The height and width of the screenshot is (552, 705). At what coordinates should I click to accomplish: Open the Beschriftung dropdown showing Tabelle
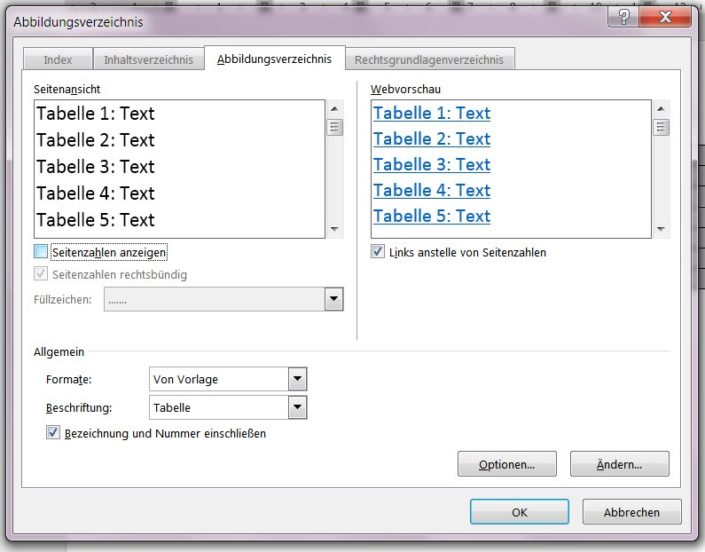coord(297,407)
